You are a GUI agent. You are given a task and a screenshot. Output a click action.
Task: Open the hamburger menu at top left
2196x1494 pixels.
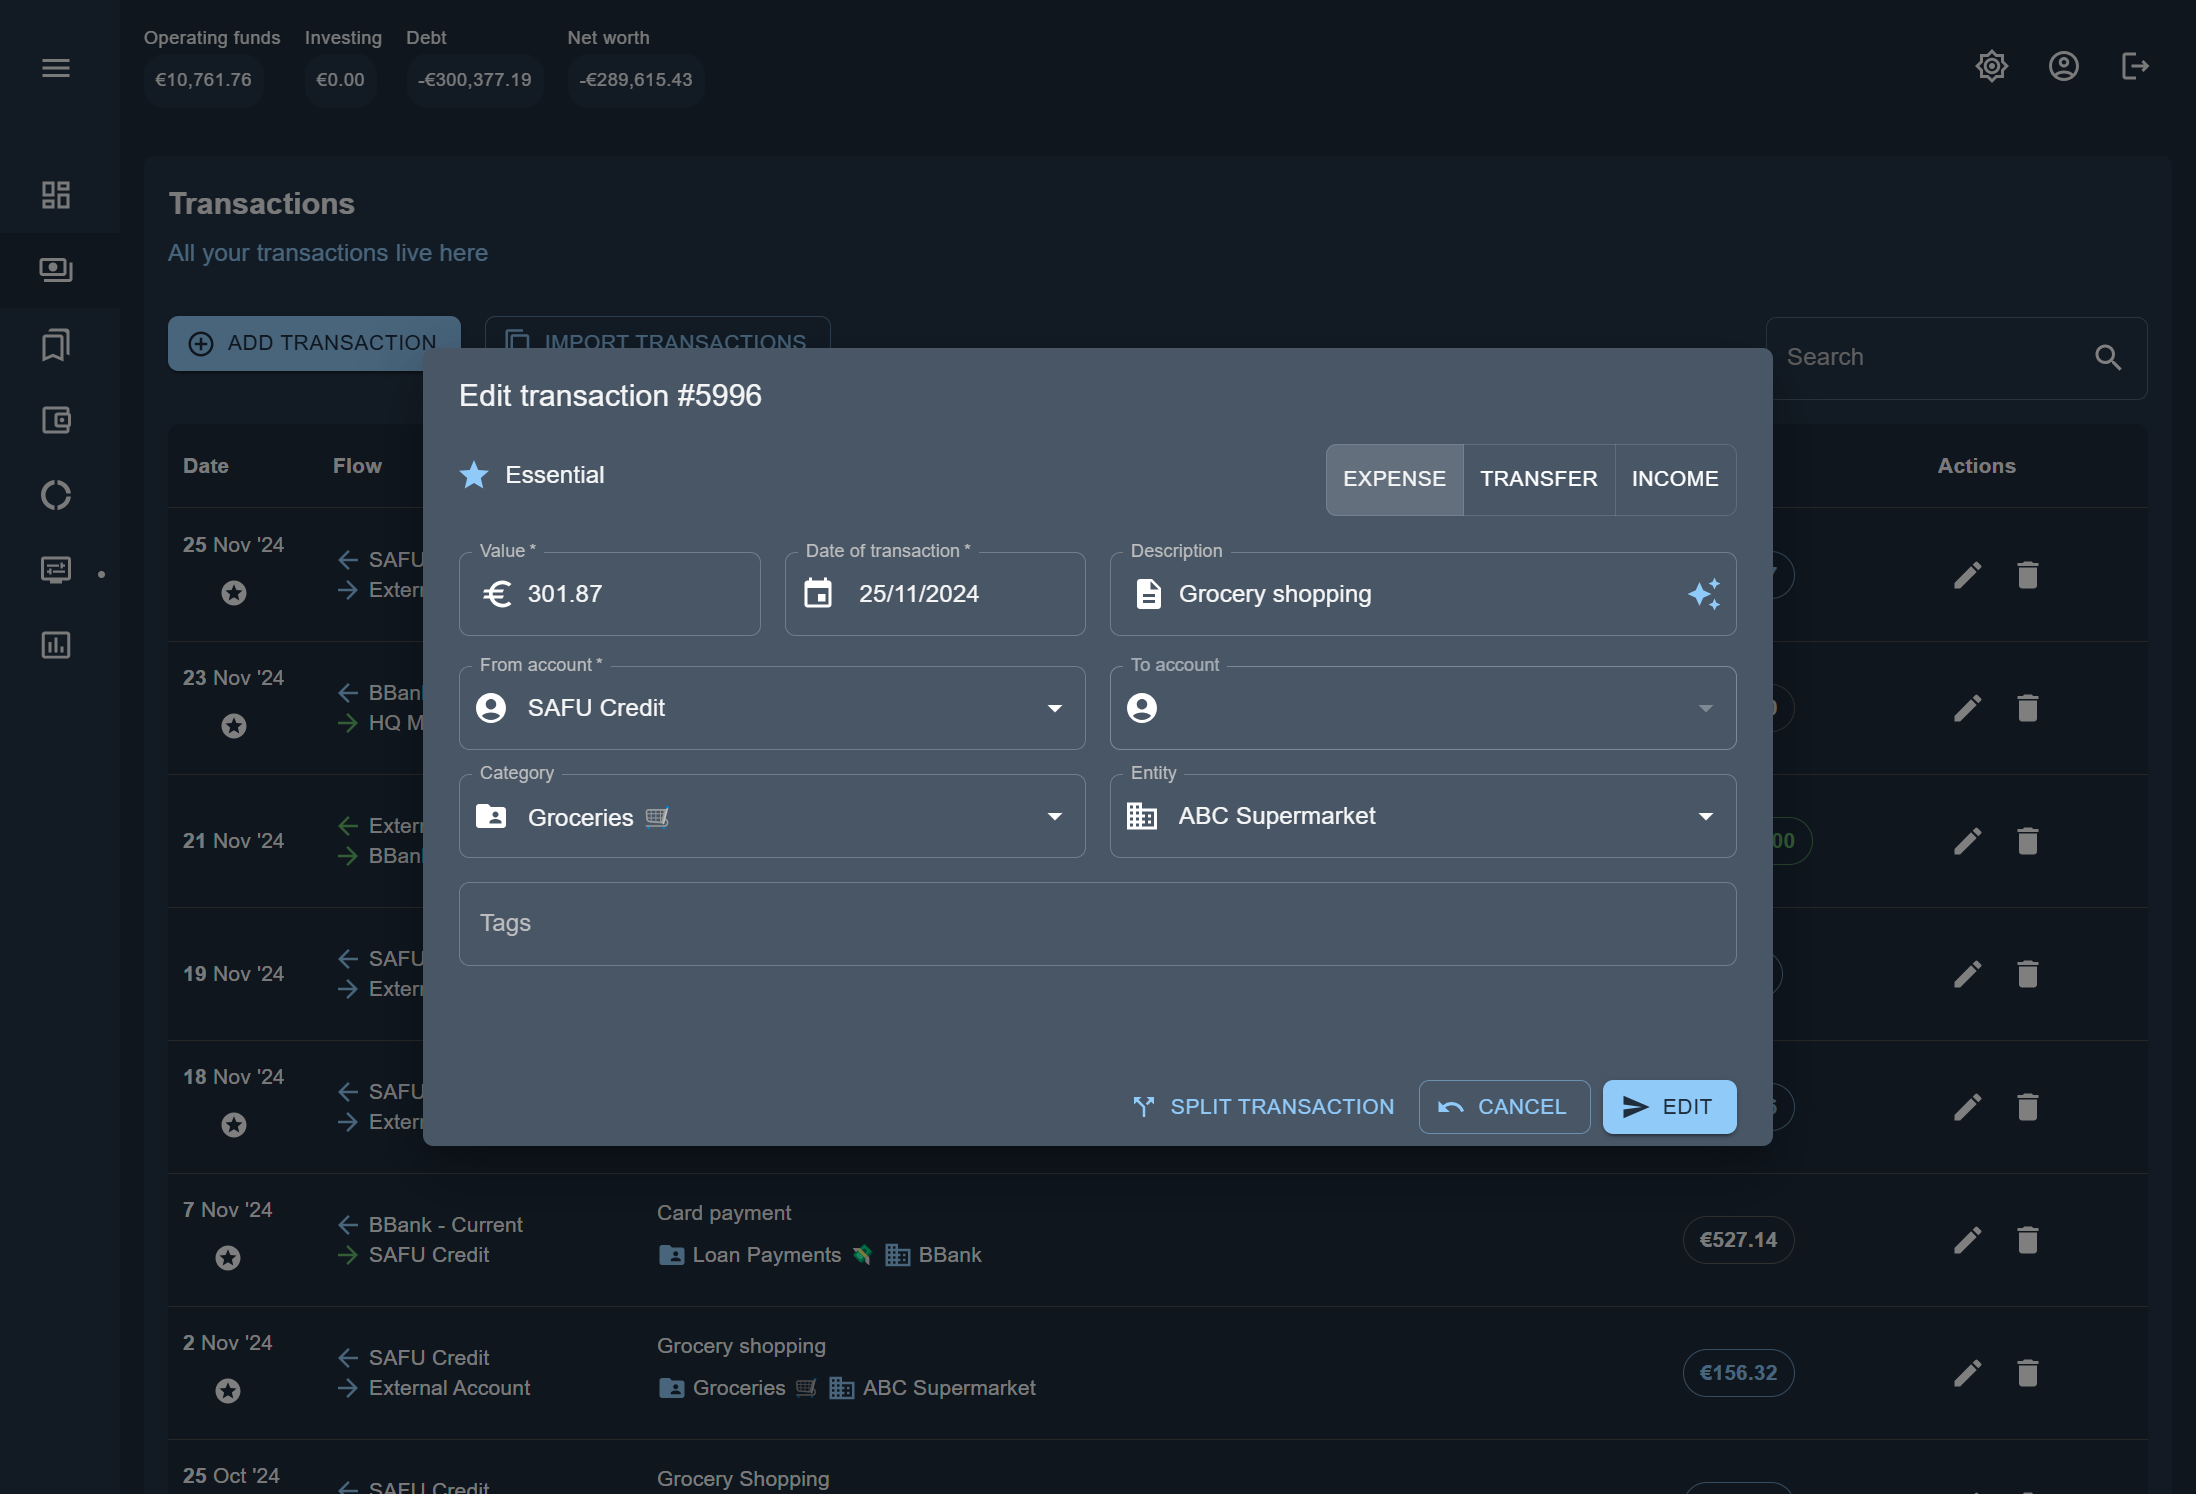[56, 68]
